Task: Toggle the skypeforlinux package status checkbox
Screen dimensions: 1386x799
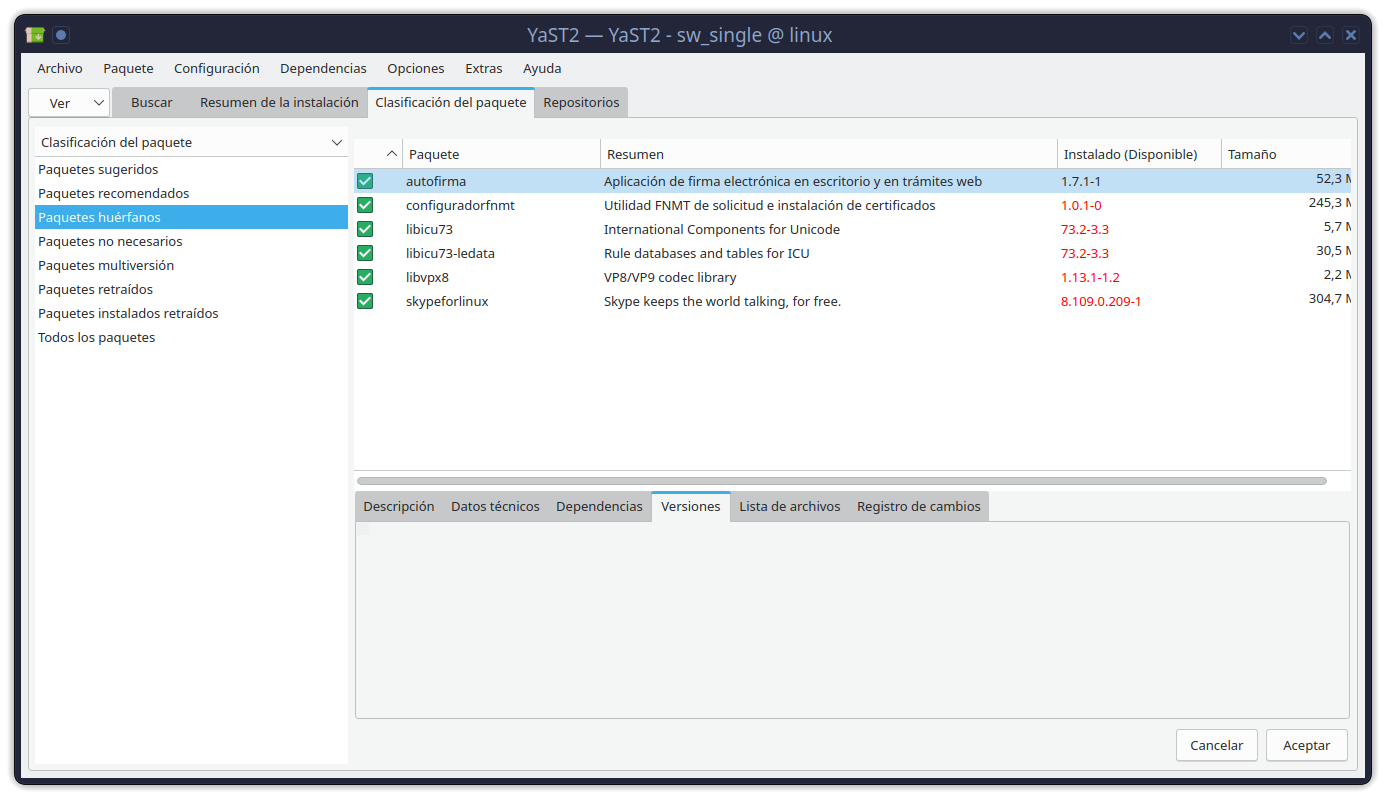Action: point(365,301)
